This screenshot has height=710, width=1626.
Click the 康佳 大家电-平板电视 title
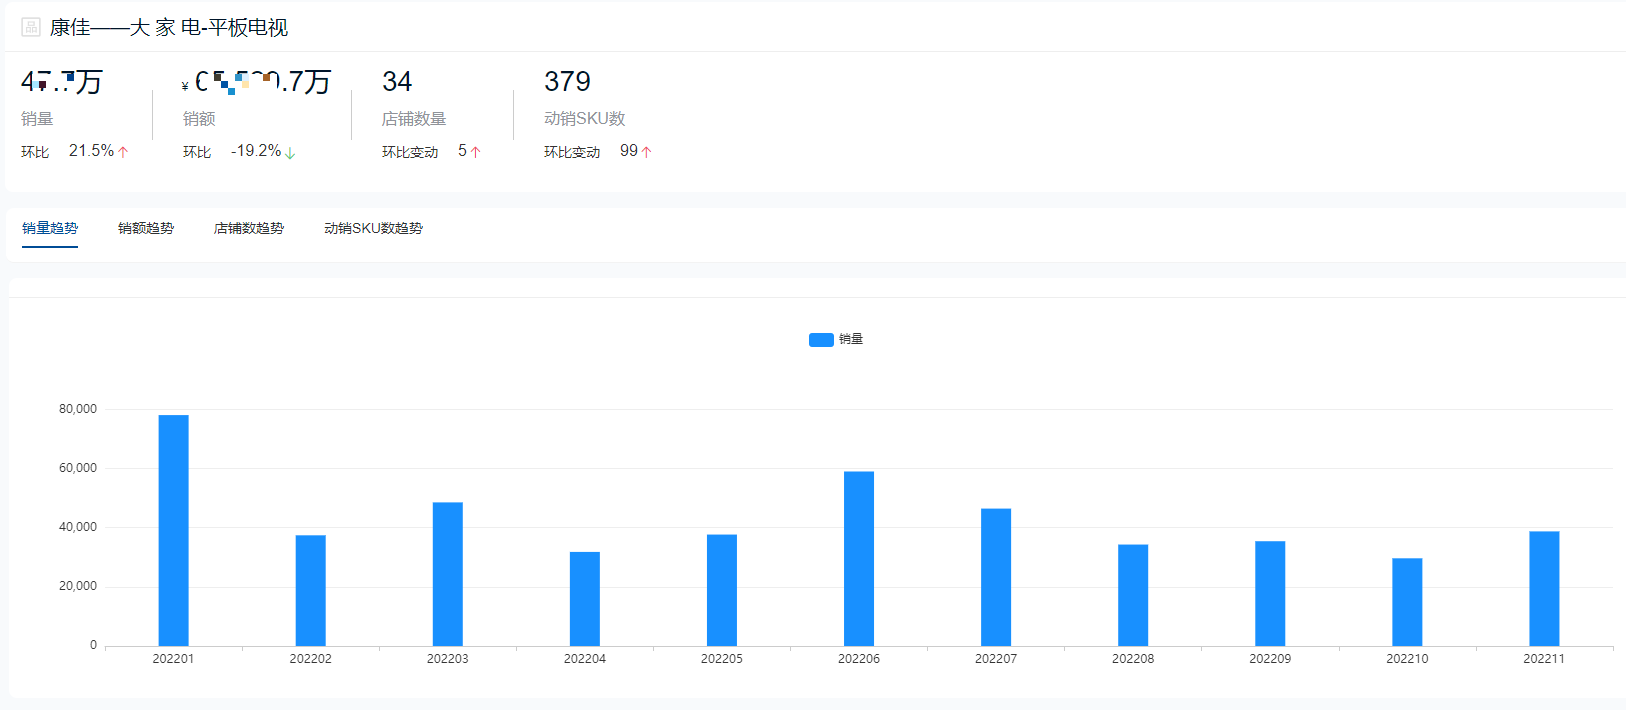click(169, 27)
